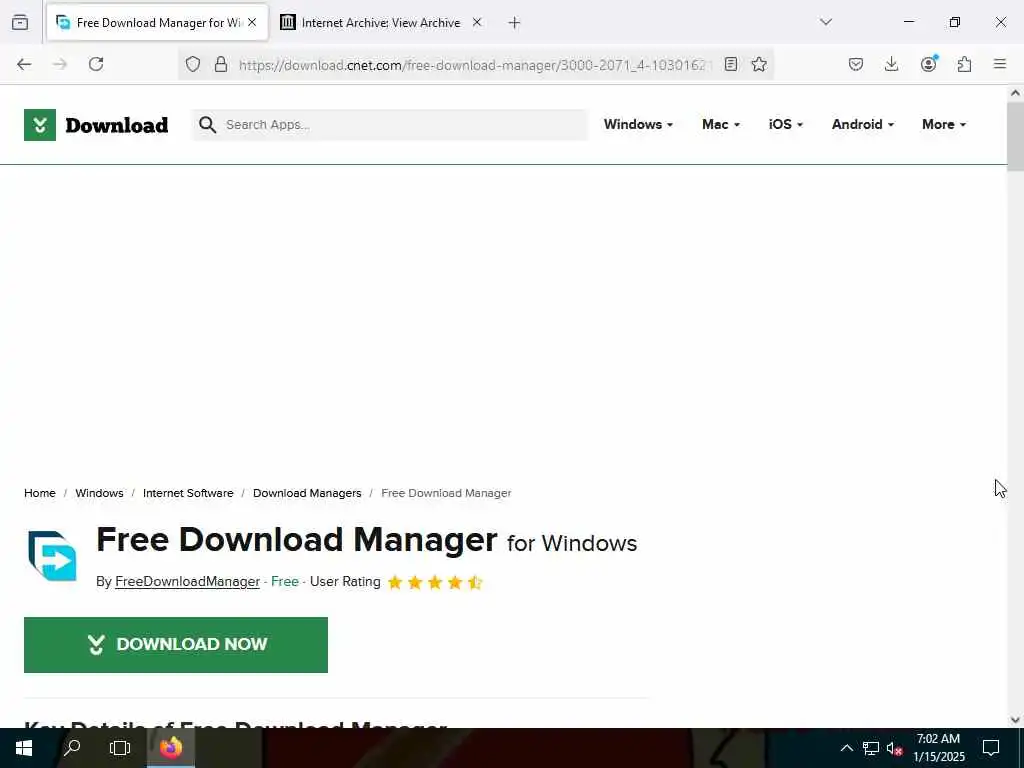Image resolution: width=1024 pixels, height=768 pixels.
Task: Expand the iOS dropdown menu
Action: [x=786, y=125]
